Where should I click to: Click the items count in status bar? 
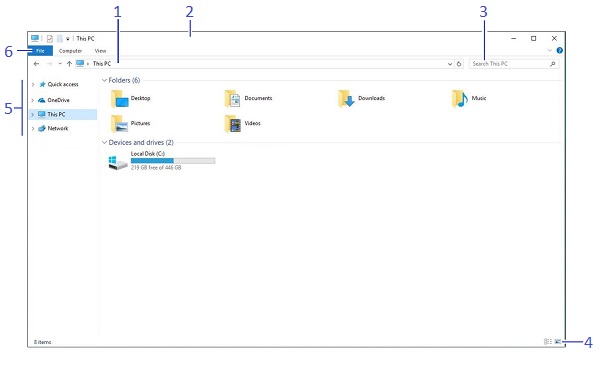click(42, 342)
